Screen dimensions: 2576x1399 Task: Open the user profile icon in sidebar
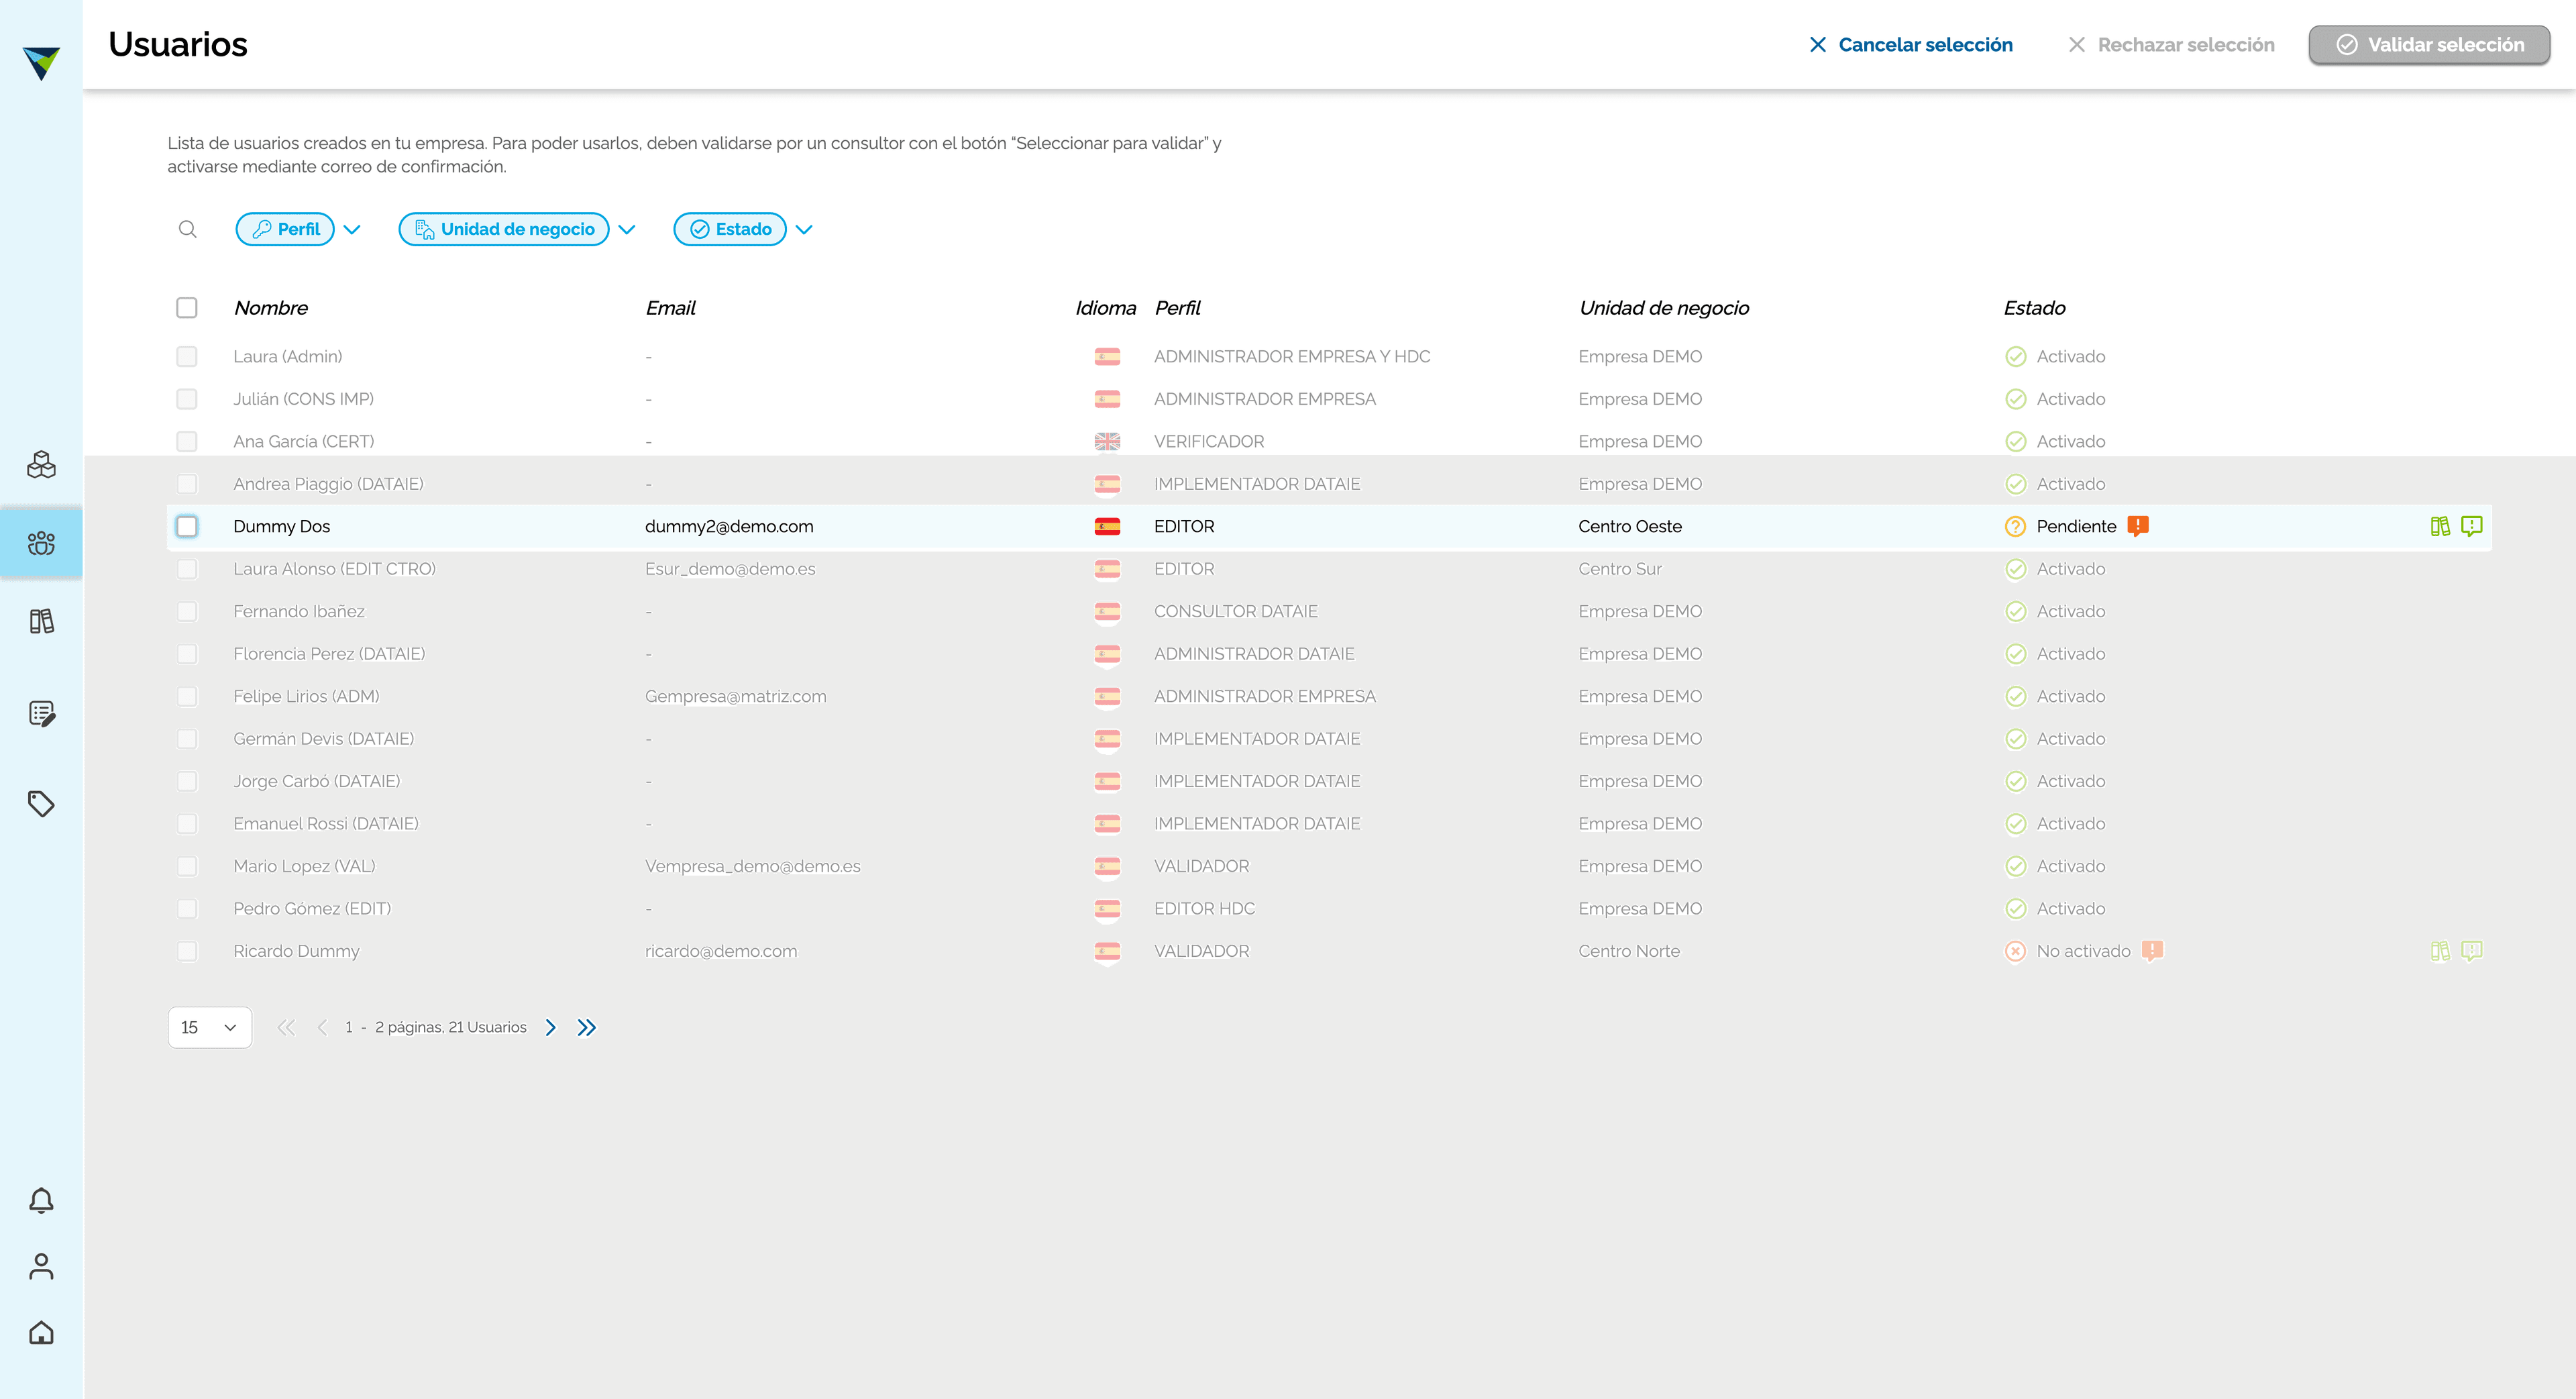pyautogui.click(x=41, y=1266)
